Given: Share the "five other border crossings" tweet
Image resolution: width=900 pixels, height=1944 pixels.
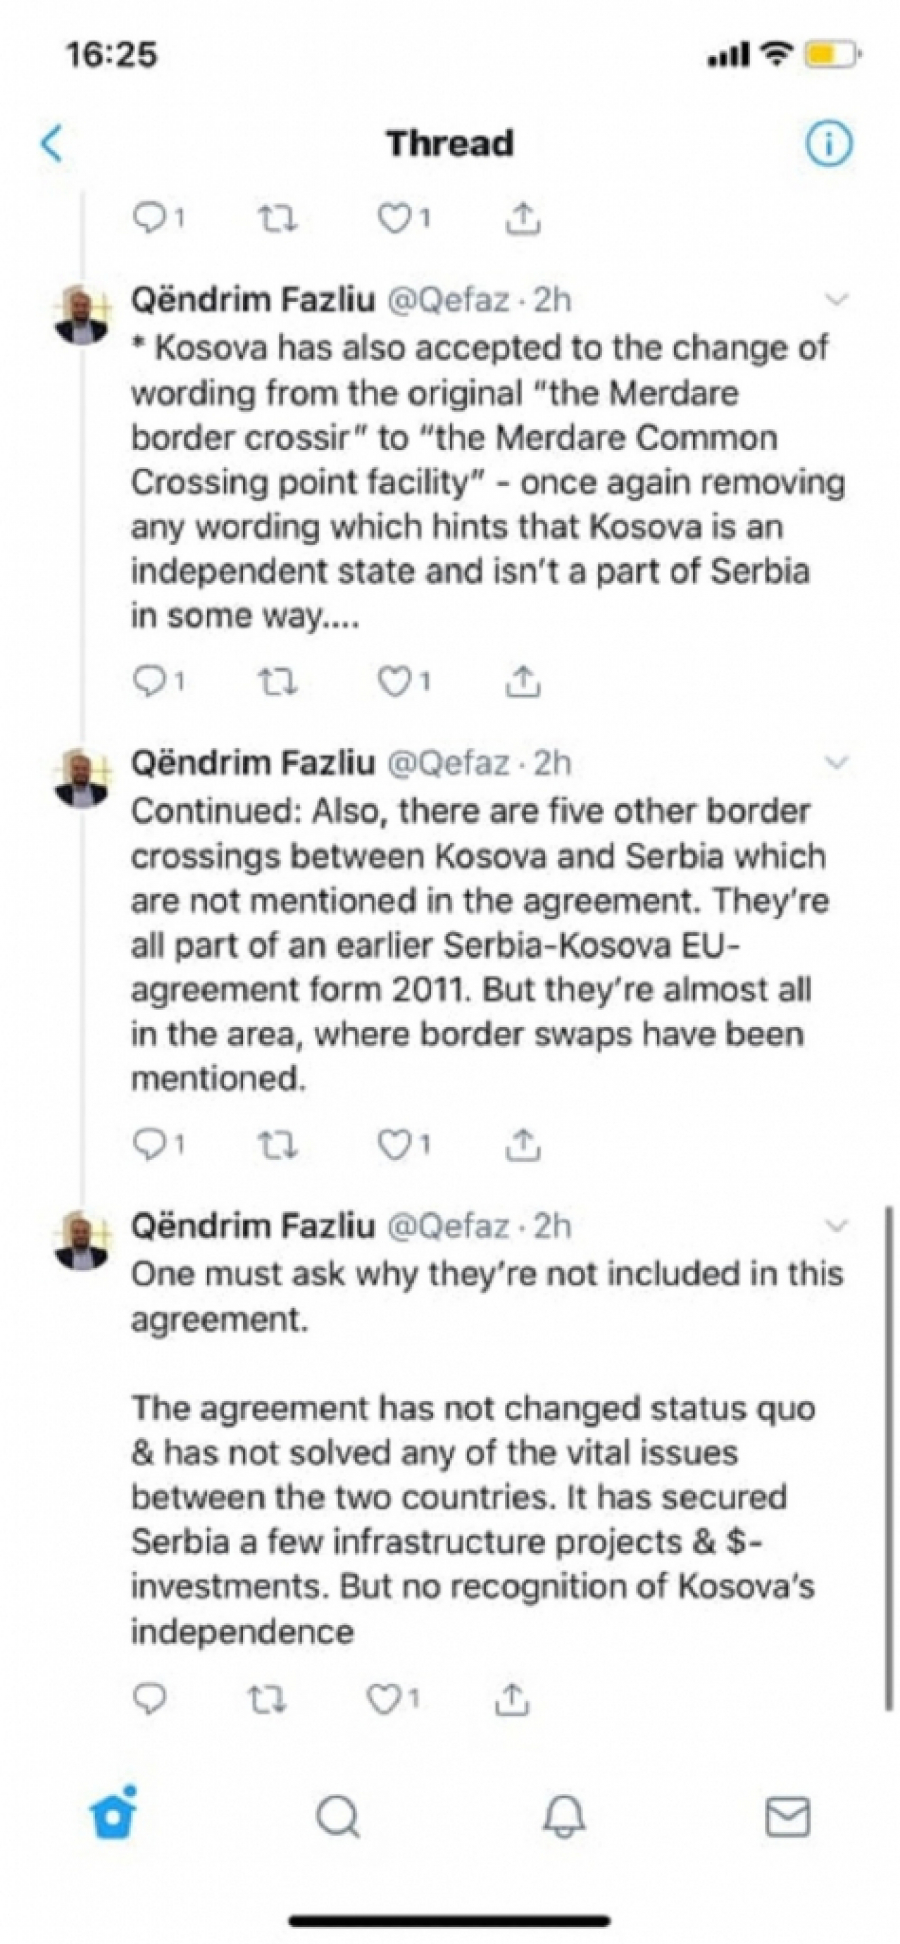Looking at the screenshot, I should 522,1144.
